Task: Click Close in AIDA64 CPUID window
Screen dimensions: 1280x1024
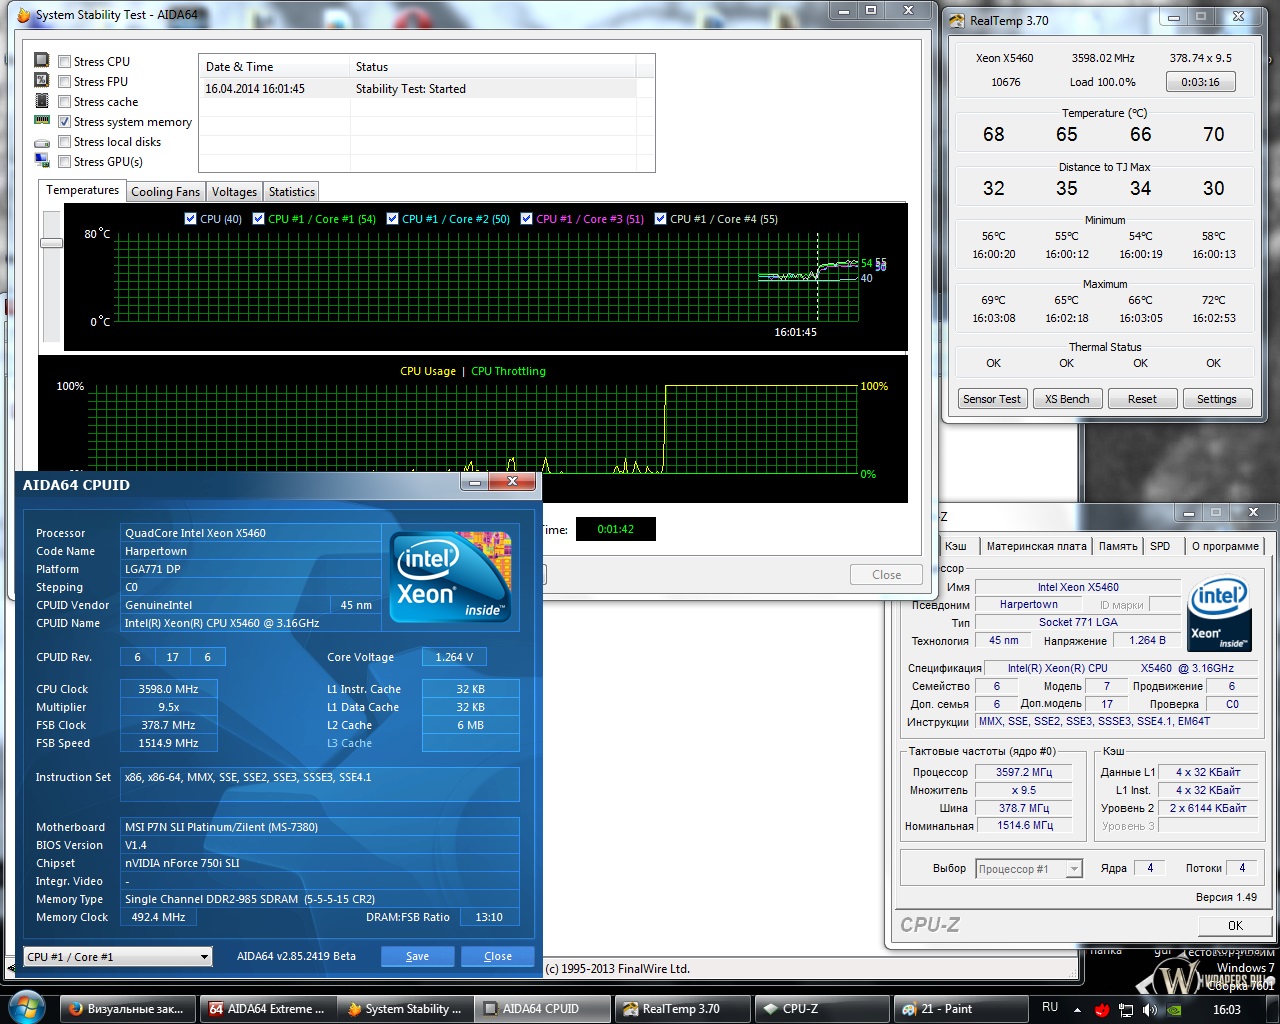Action: [x=497, y=957]
